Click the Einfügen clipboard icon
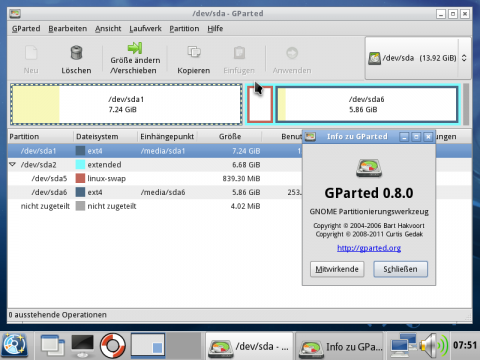Viewport: 480px width, 360px height. 239,53
